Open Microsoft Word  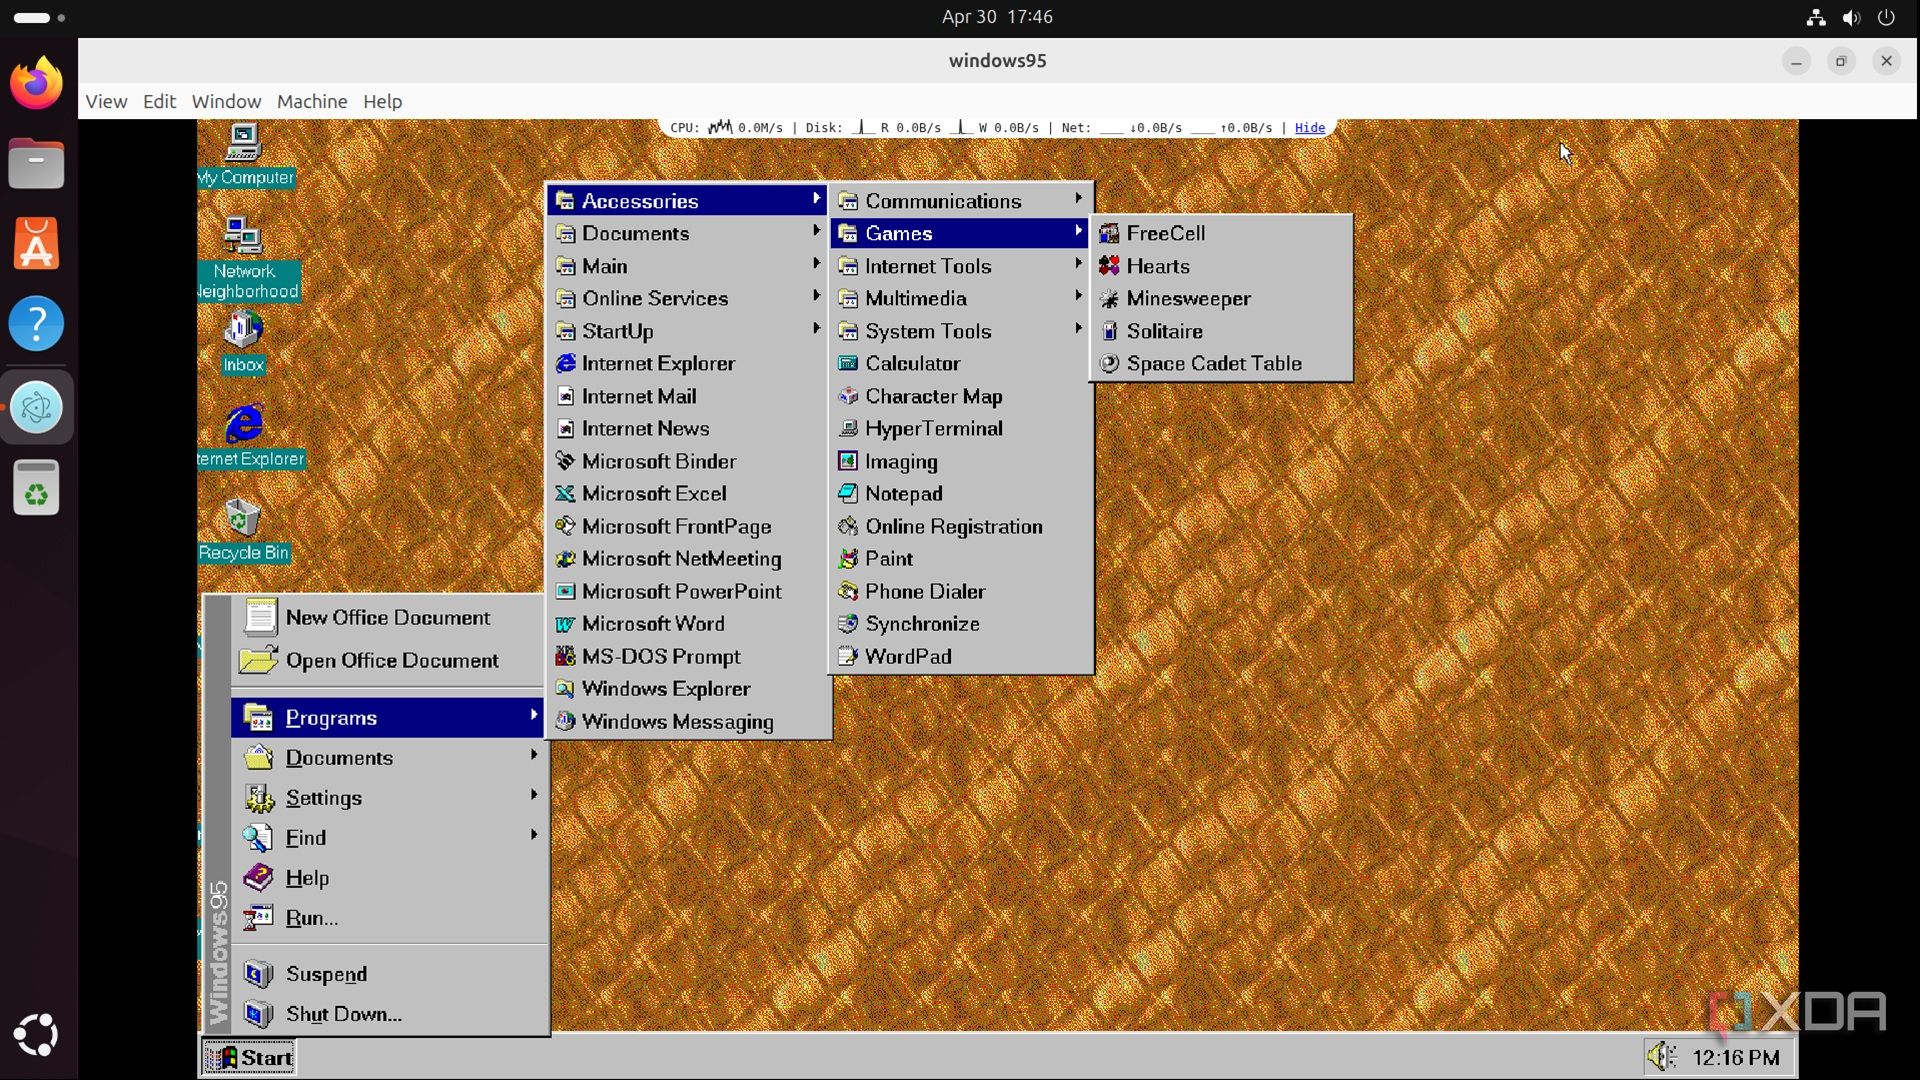click(688, 624)
